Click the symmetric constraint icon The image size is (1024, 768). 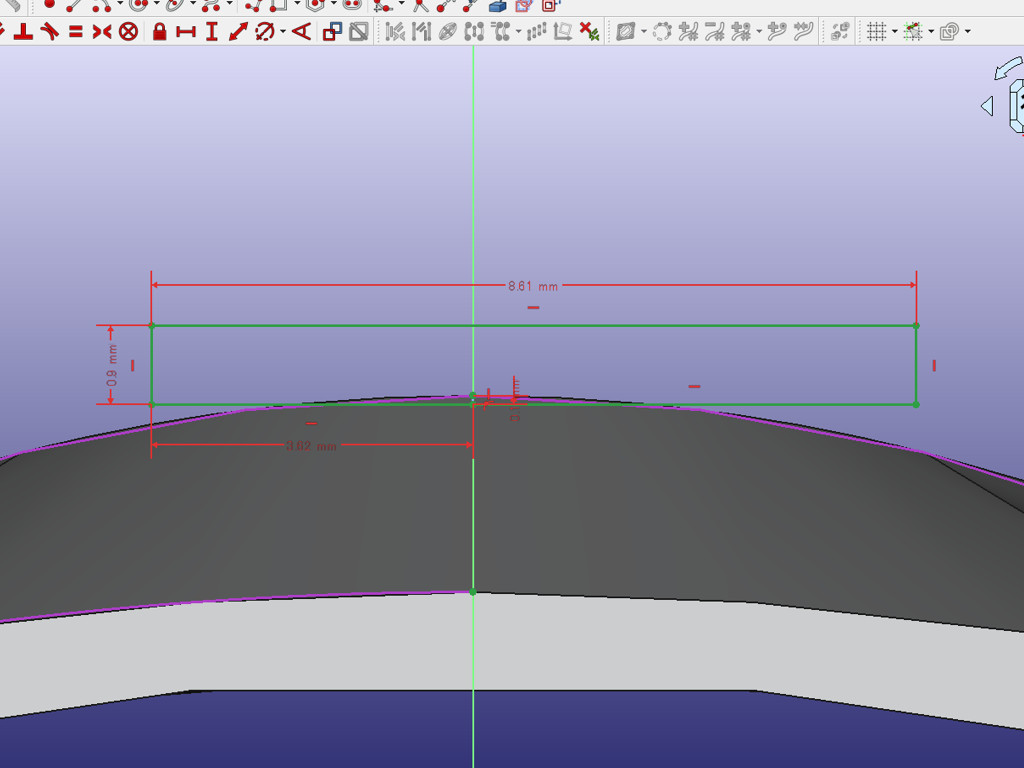(101, 32)
